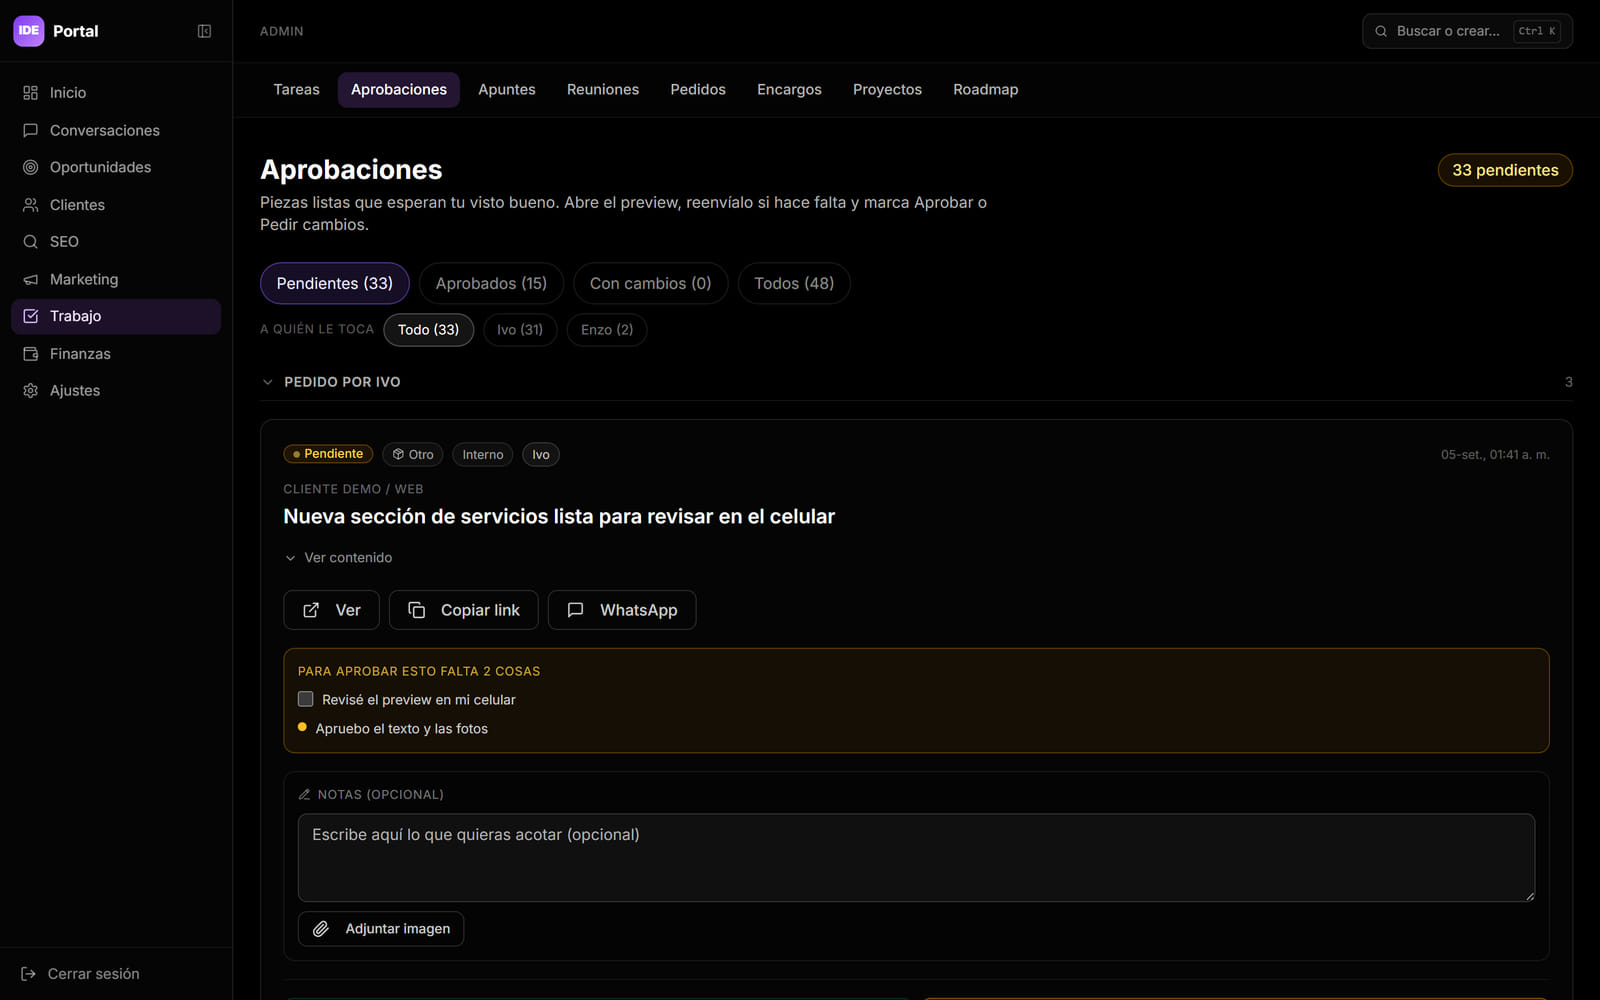Open the Proyectos tab
The height and width of the screenshot is (1000, 1600).
887,90
